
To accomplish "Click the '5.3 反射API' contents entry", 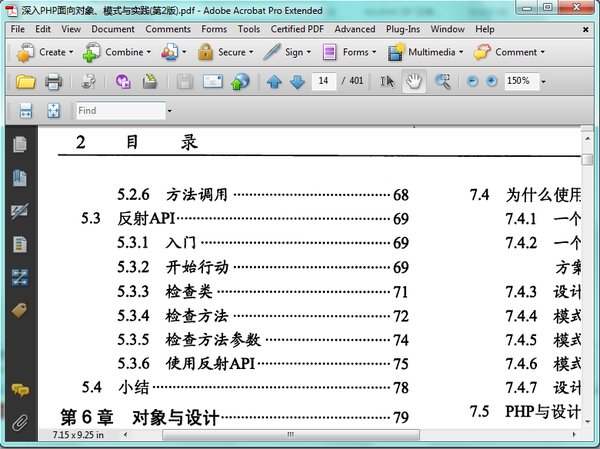I will pyautogui.click(x=245, y=219).
